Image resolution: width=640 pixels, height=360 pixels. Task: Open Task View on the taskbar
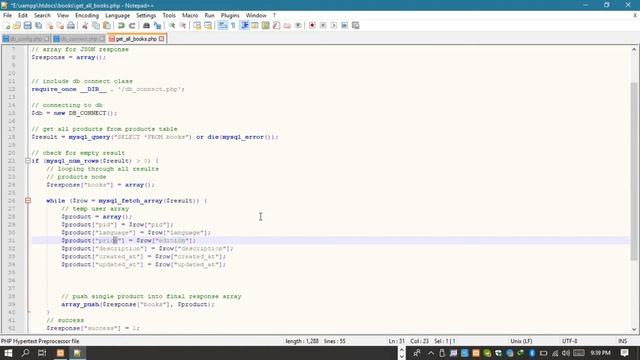[x=42, y=353]
